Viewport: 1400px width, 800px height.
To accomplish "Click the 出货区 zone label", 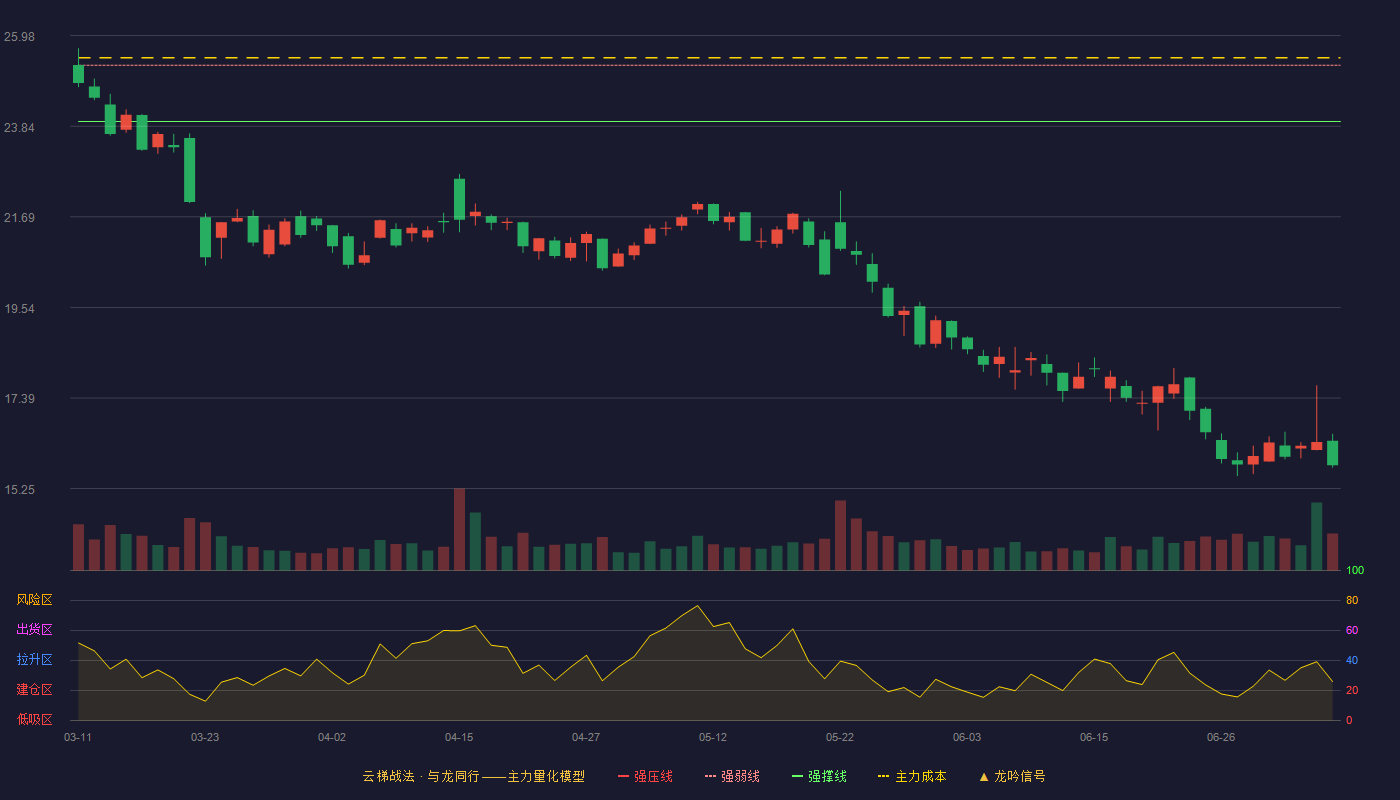I will (x=35, y=630).
